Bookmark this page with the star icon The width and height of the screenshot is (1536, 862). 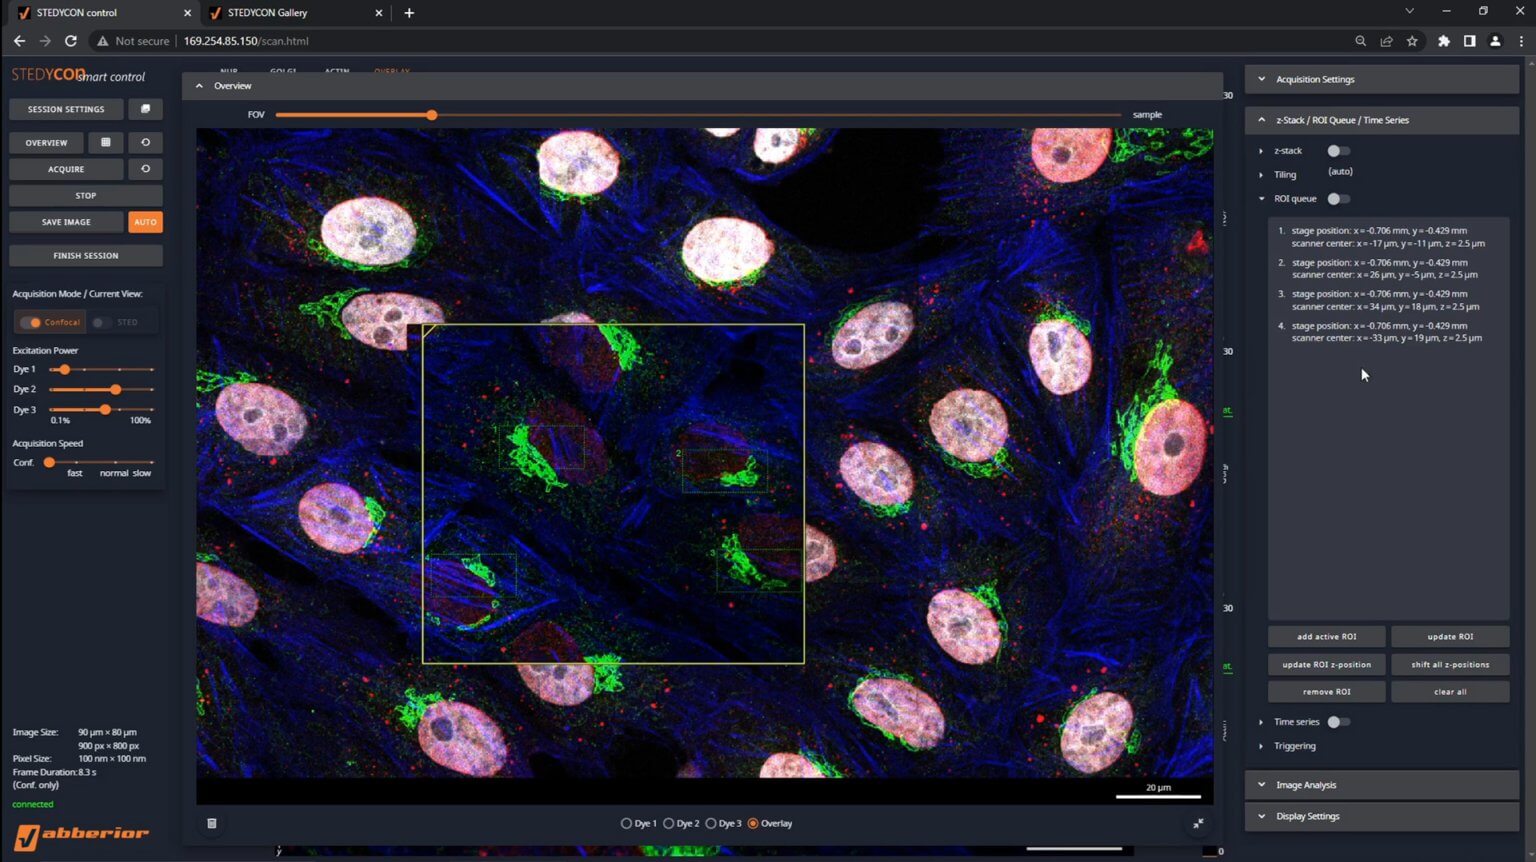coord(1412,41)
